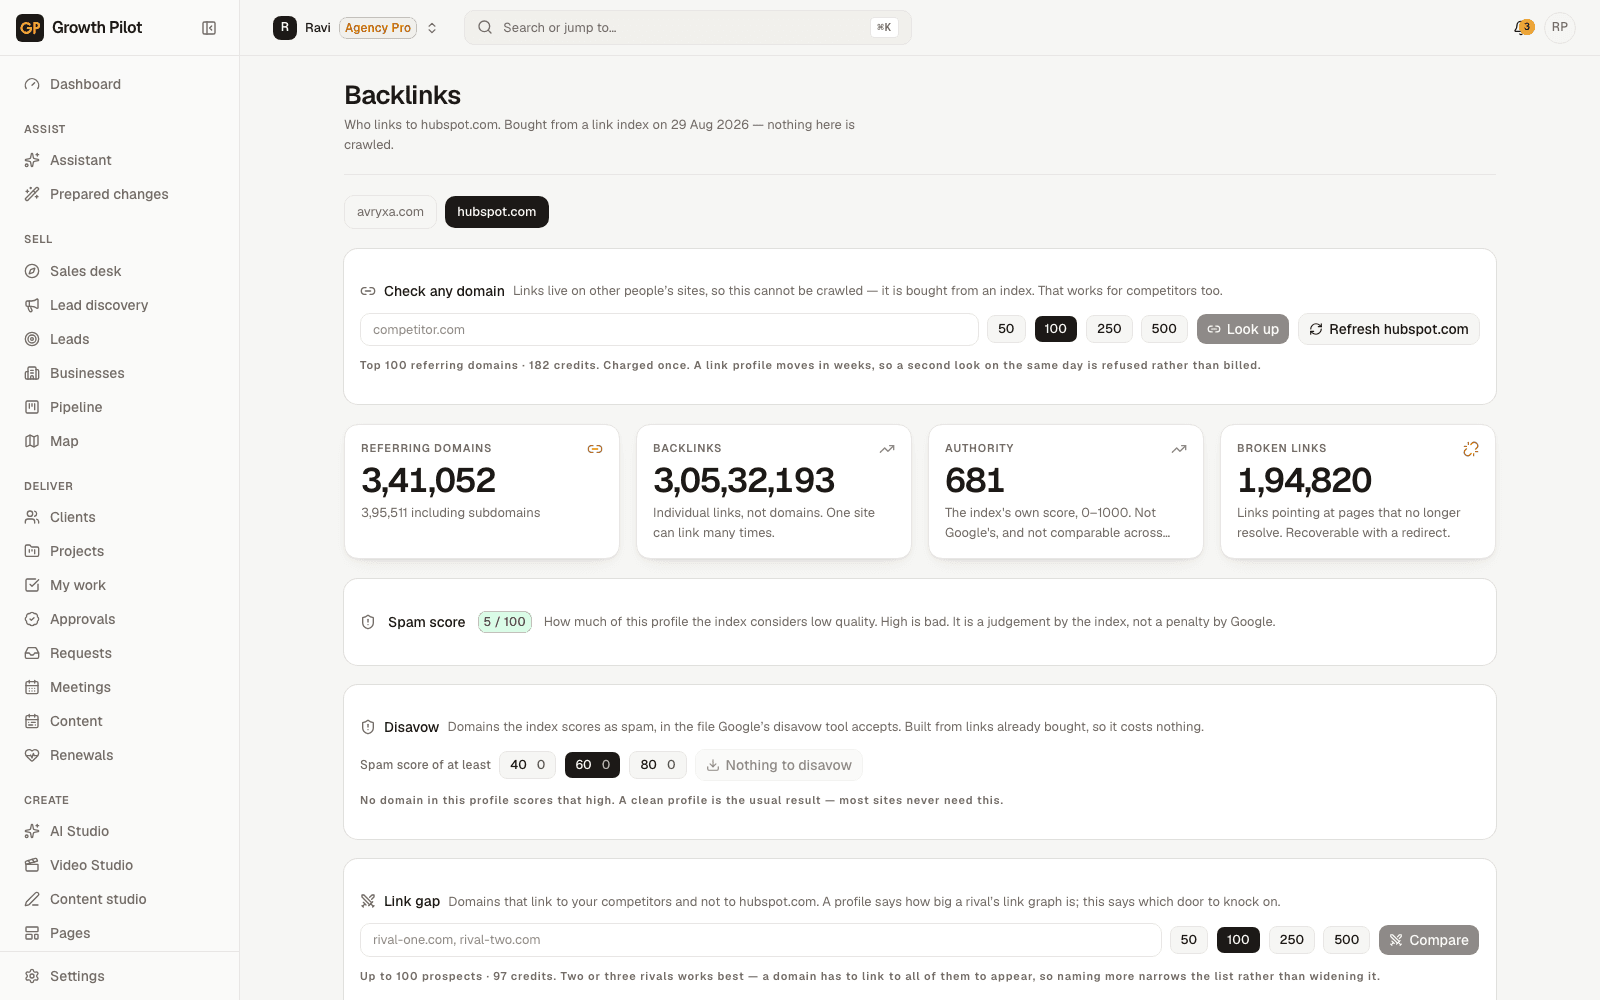Select 250 prospects in Link gap
Viewport: 1600px width, 1000px height.
point(1292,940)
